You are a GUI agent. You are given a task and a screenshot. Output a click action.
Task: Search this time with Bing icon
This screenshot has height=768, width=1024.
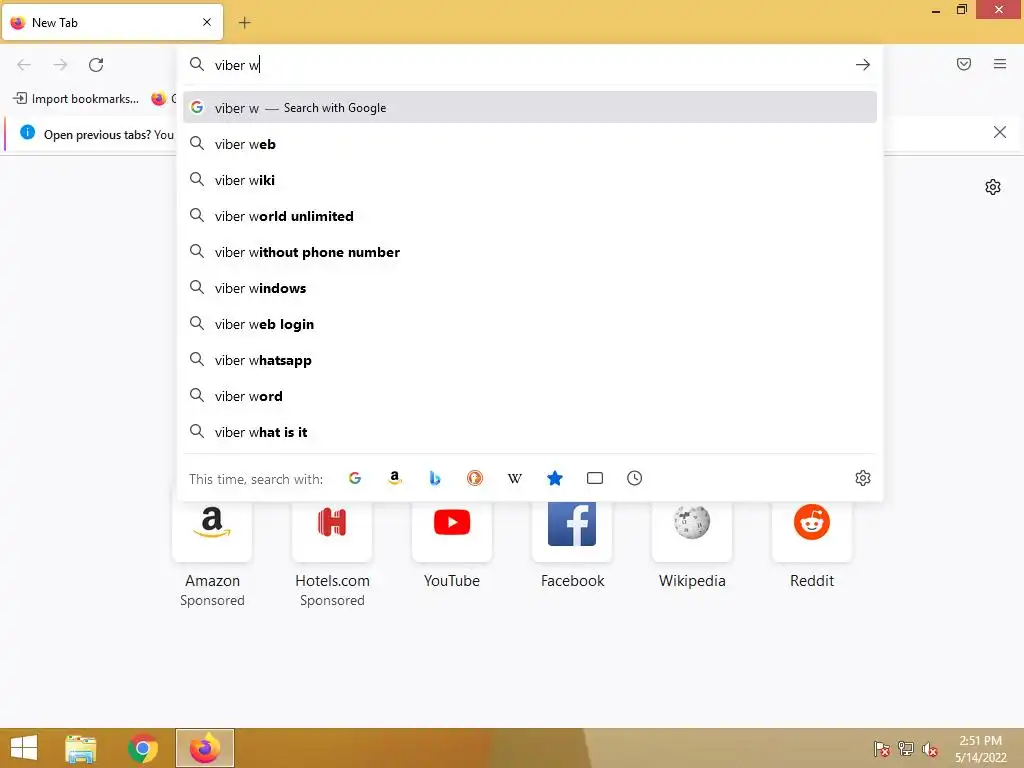(435, 478)
